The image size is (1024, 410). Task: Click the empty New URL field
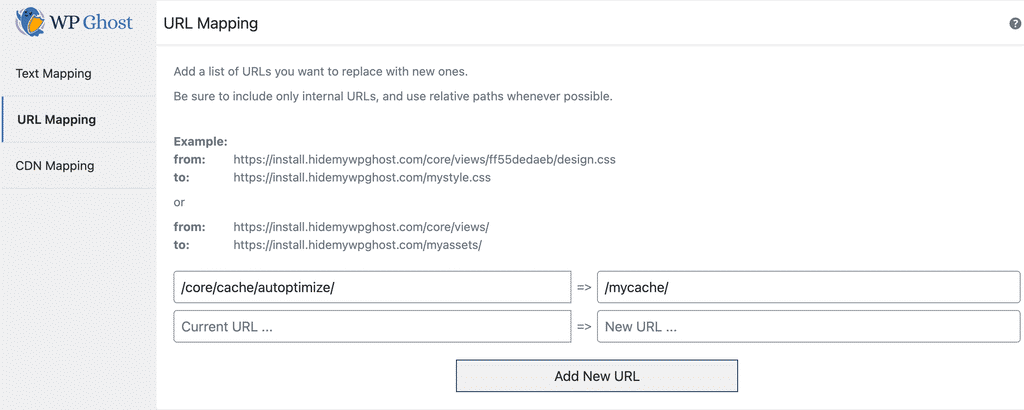point(808,327)
